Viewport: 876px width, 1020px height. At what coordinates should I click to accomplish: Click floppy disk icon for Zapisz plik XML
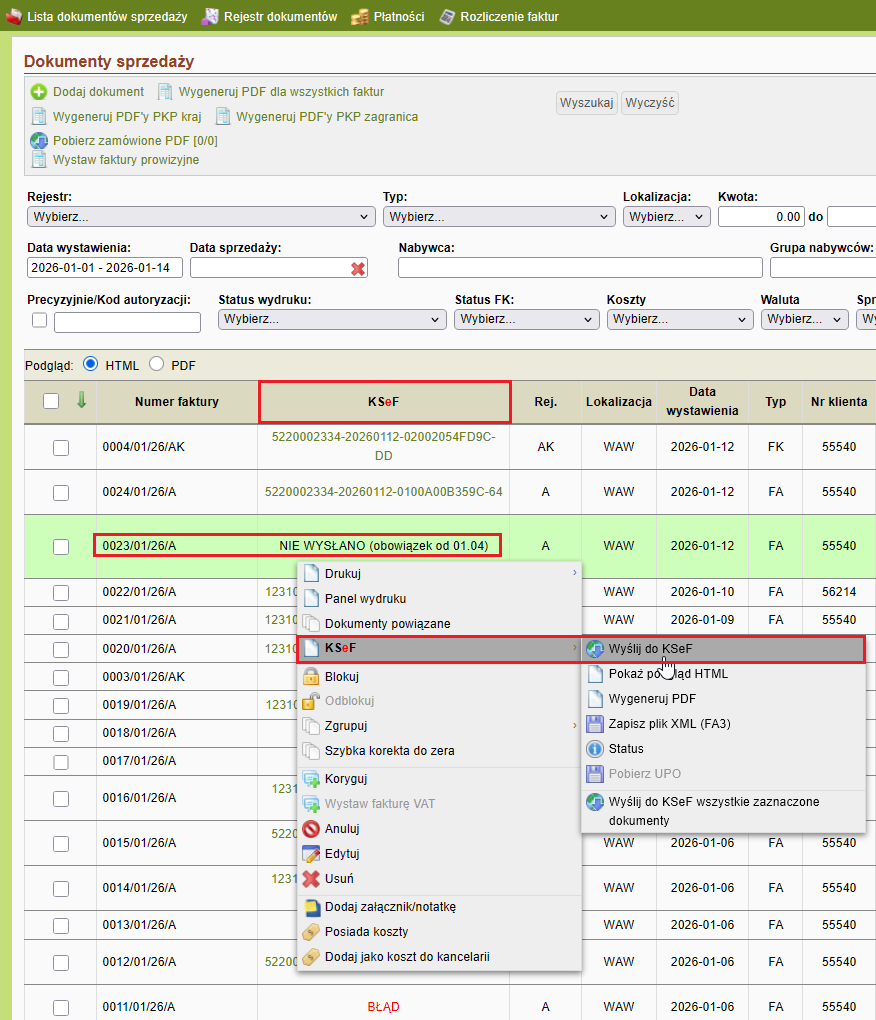click(x=595, y=724)
